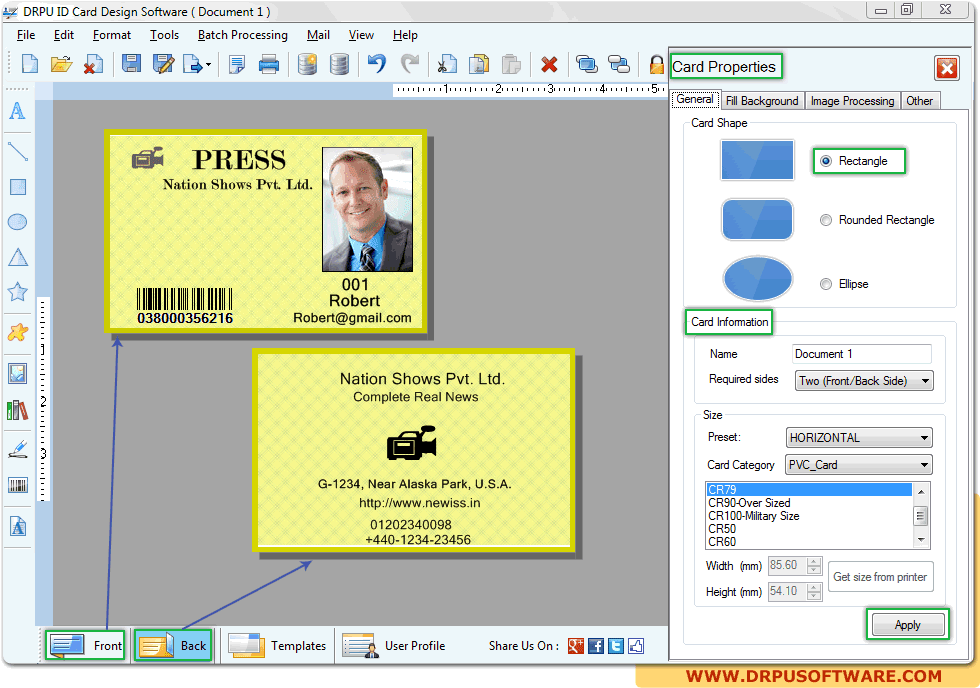The image size is (980, 688).
Task: Click the Export icon's dropdown arrow
Action: click(208, 64)
